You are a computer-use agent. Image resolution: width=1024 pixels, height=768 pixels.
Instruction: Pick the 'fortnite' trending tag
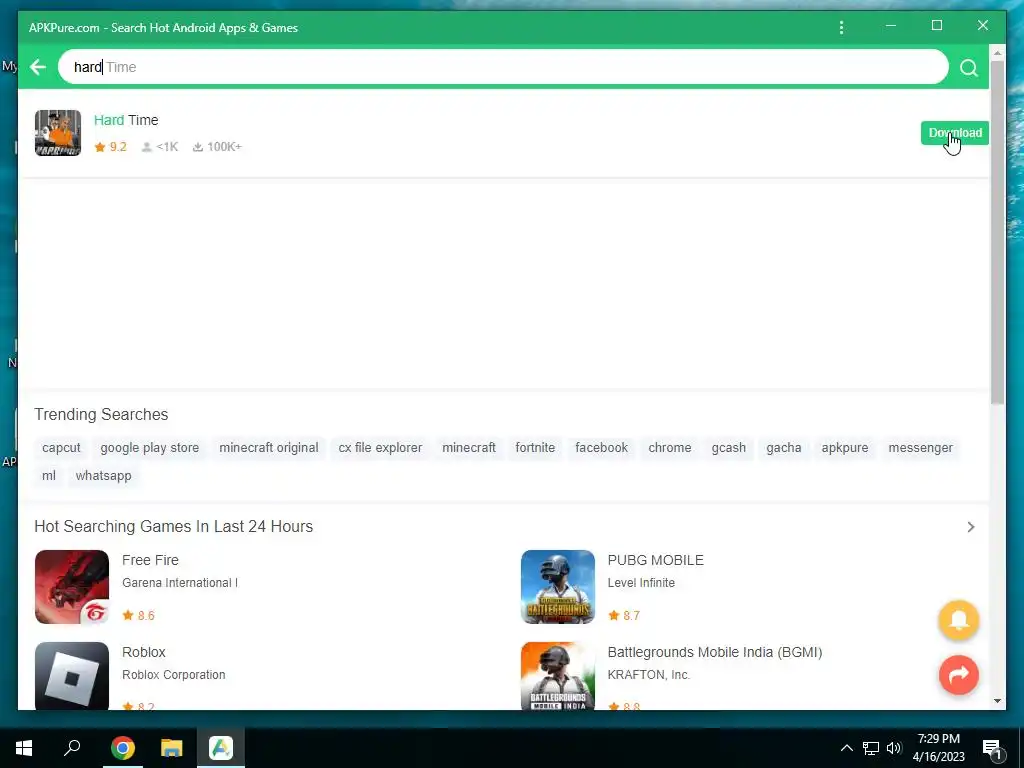535,448
